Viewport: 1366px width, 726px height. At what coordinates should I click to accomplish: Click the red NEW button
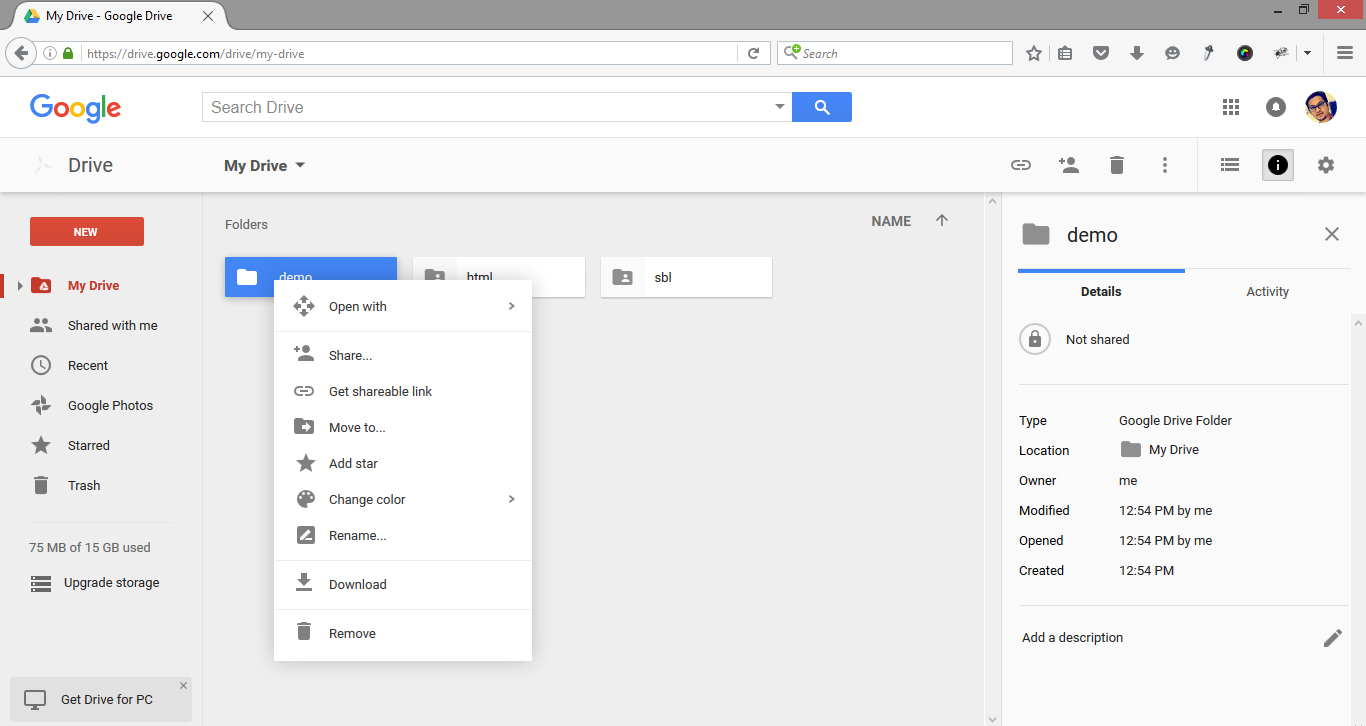pyautogui.click(x=86, y=231)
